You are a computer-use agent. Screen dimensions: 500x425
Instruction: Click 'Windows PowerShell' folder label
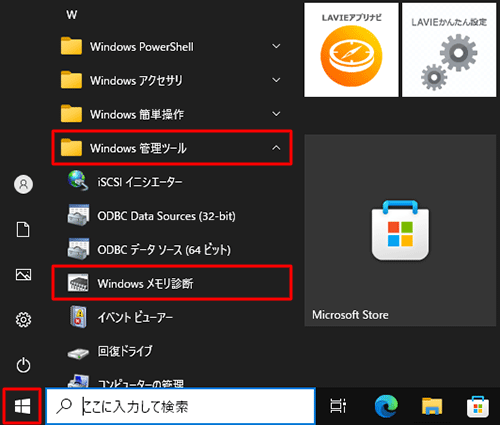click(x=142, y=47)
